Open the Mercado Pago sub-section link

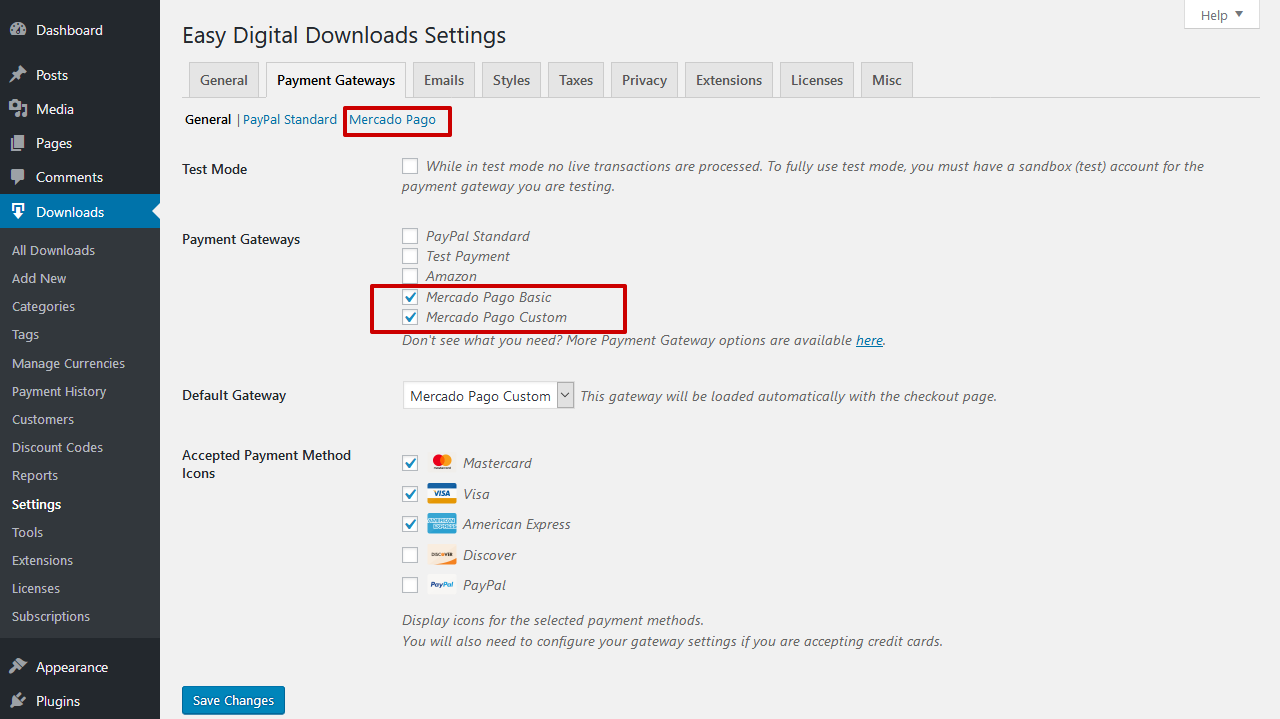(x=392, y=119)
